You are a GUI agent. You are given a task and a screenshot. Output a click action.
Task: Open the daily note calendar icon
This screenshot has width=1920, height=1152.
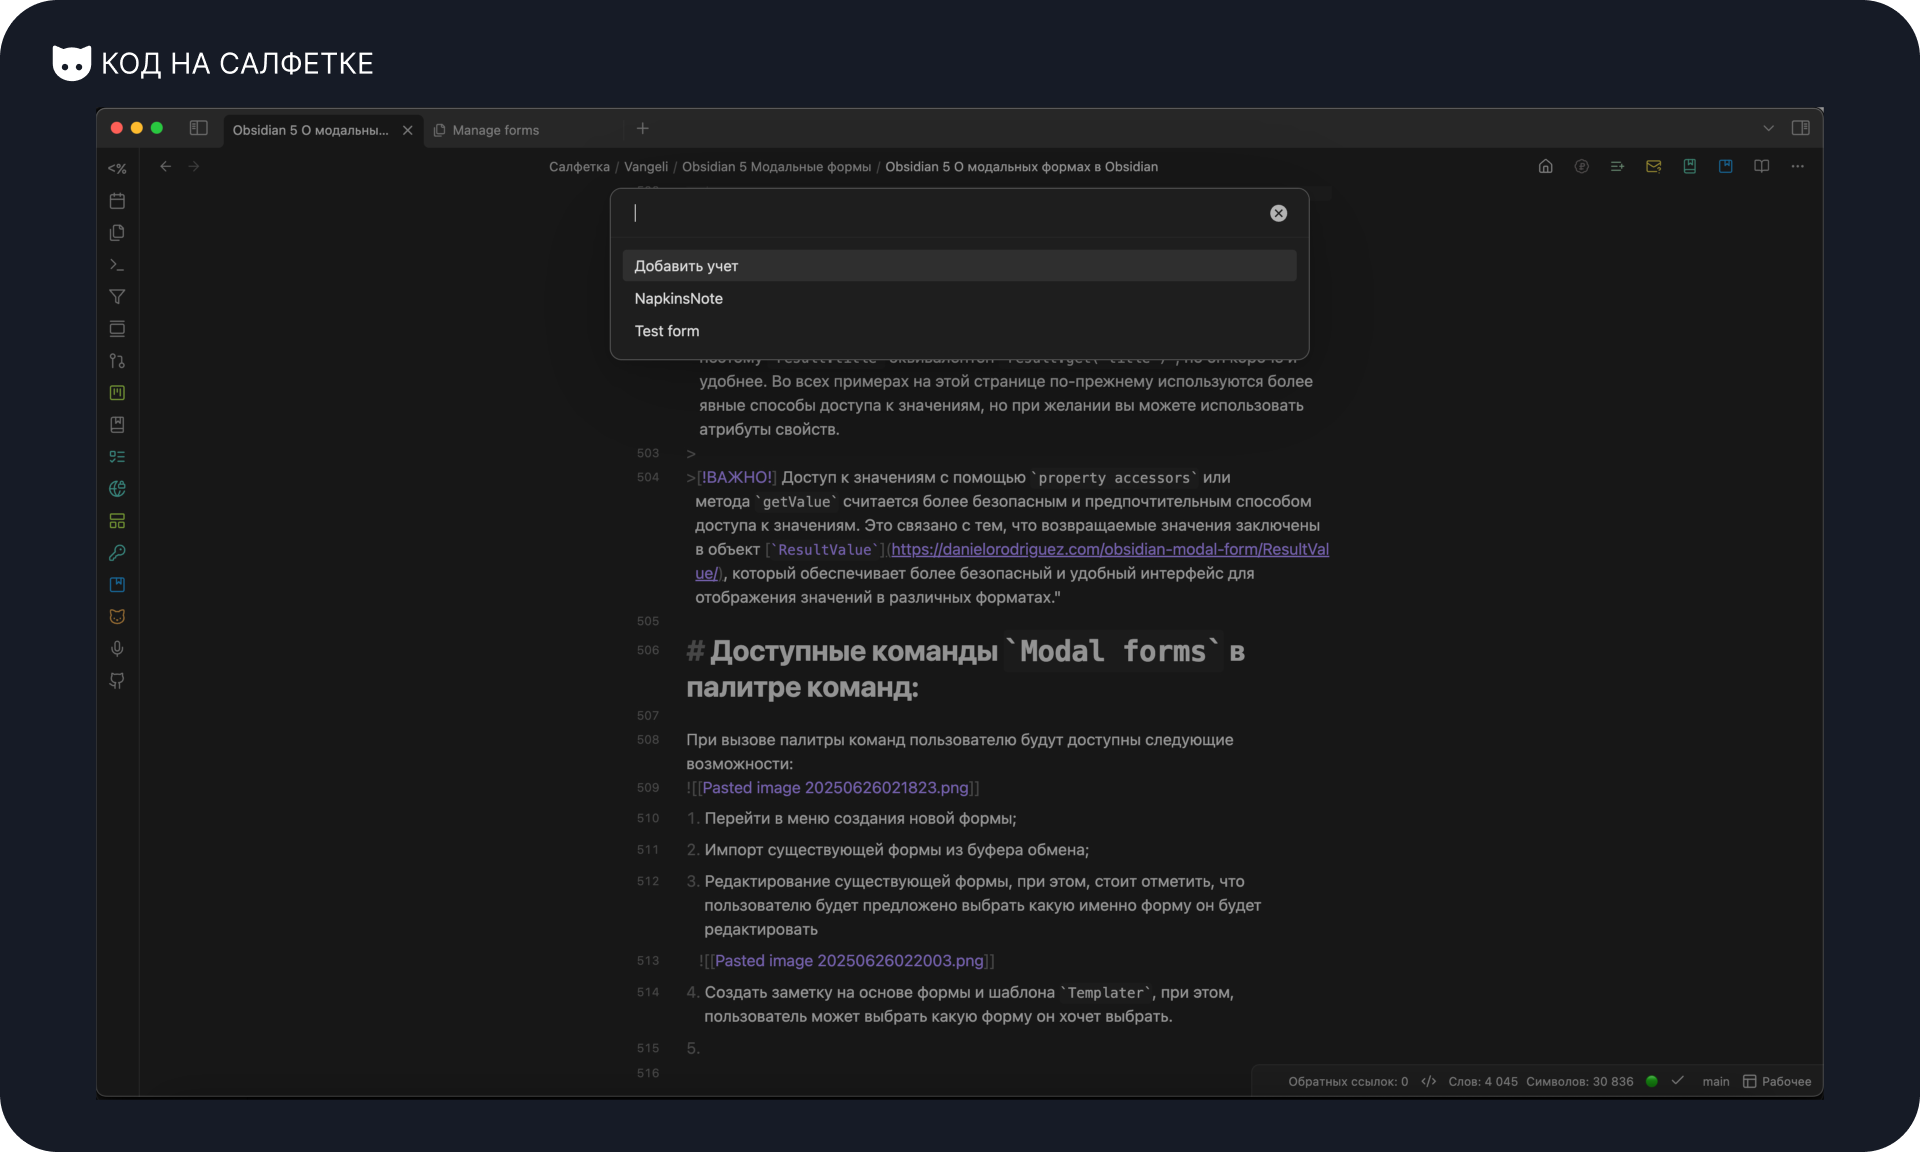click(x=117, y=201)
